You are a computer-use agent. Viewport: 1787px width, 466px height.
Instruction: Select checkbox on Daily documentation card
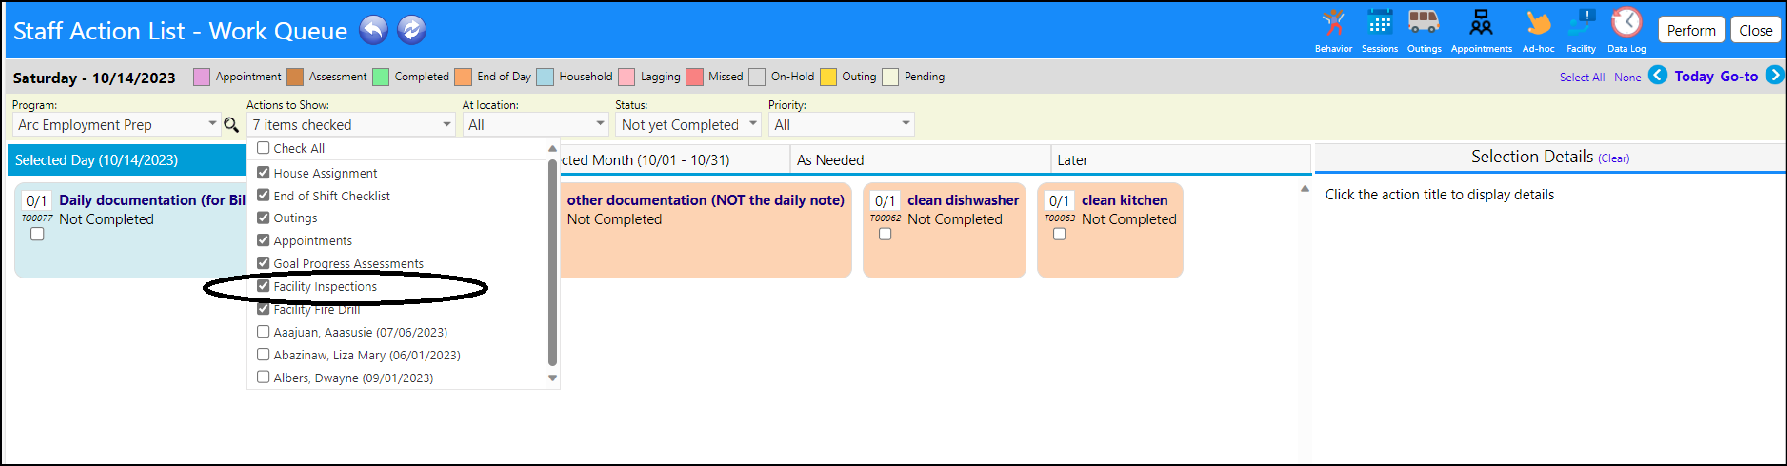click(x=37, y=234)
